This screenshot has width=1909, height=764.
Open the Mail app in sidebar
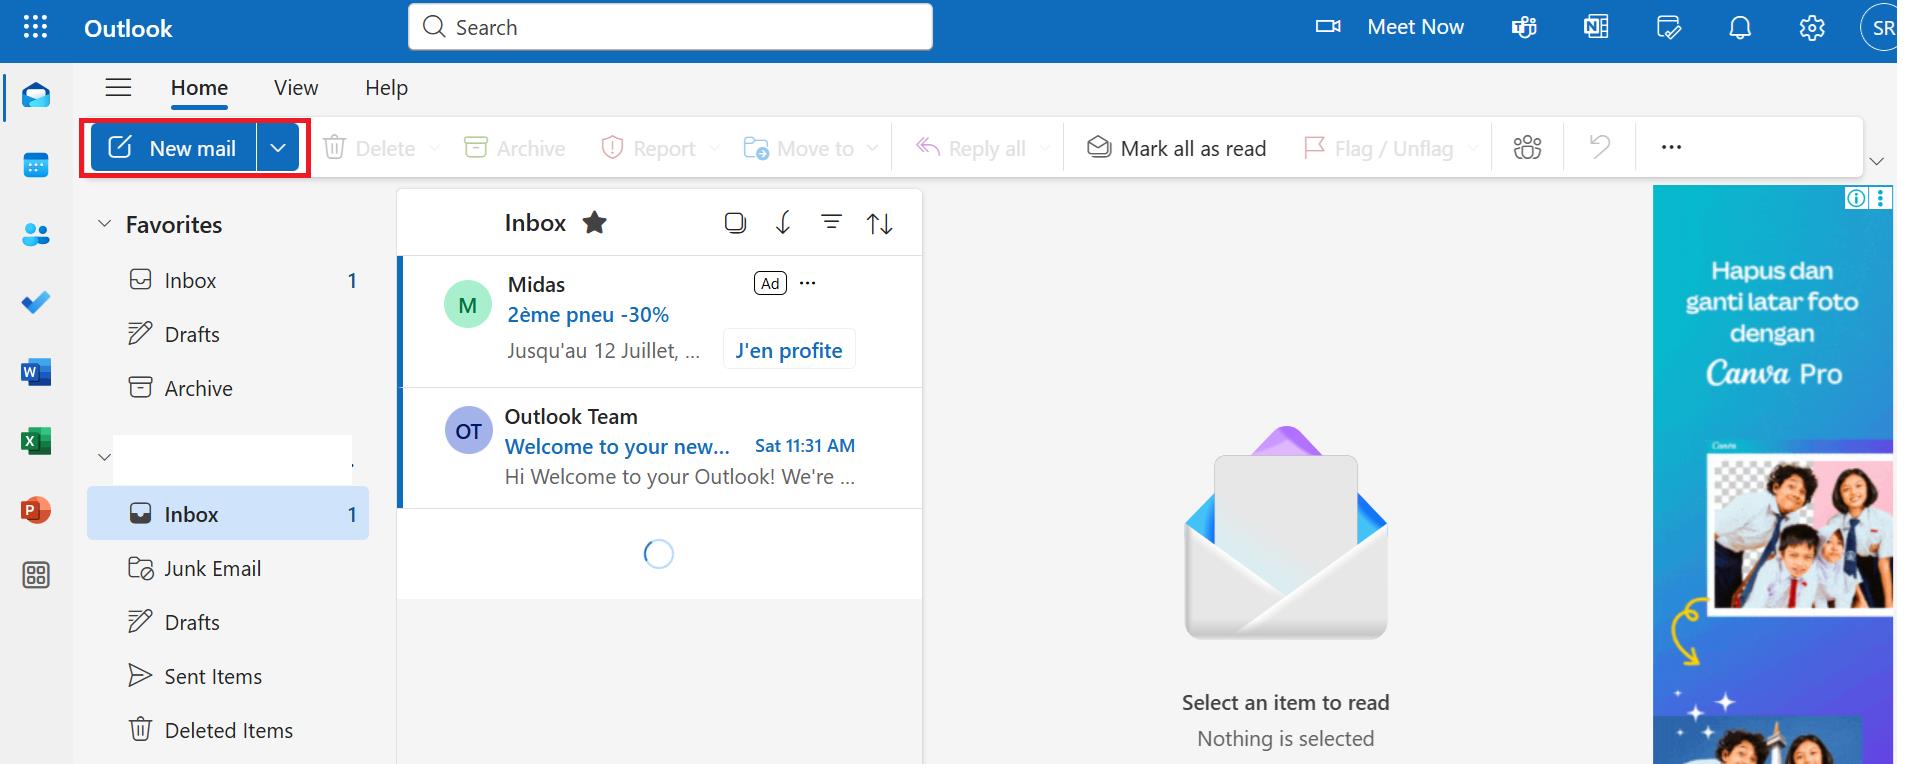[x=36, y=96]
